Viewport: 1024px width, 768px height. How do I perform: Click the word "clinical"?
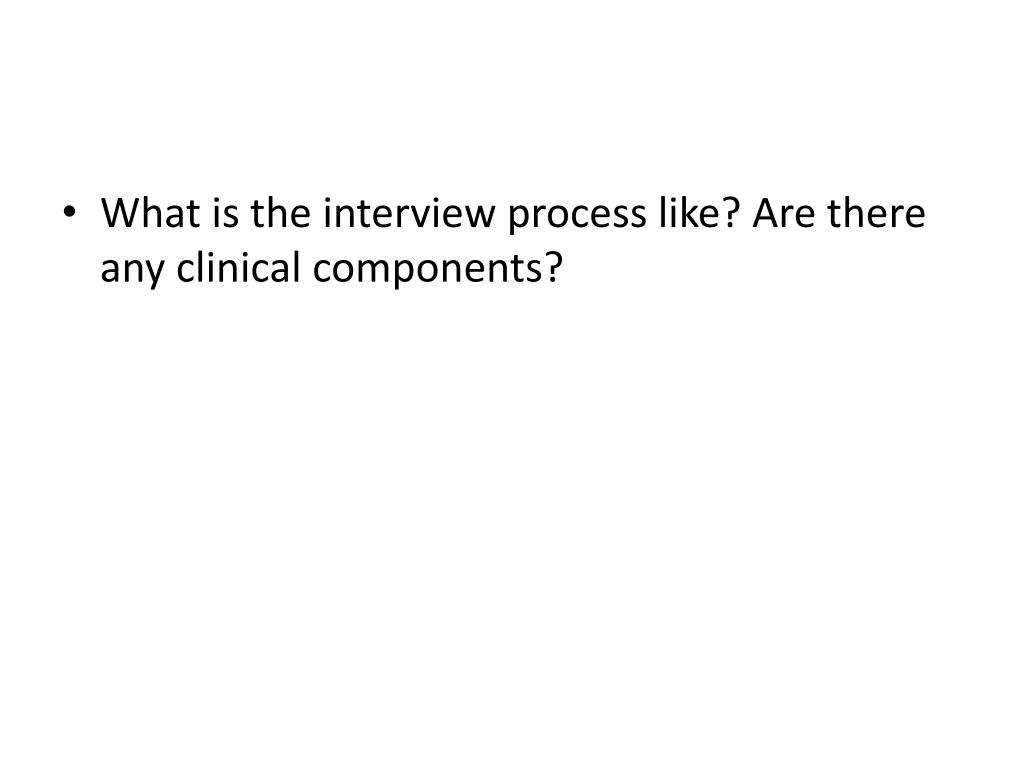pos(238,267)
